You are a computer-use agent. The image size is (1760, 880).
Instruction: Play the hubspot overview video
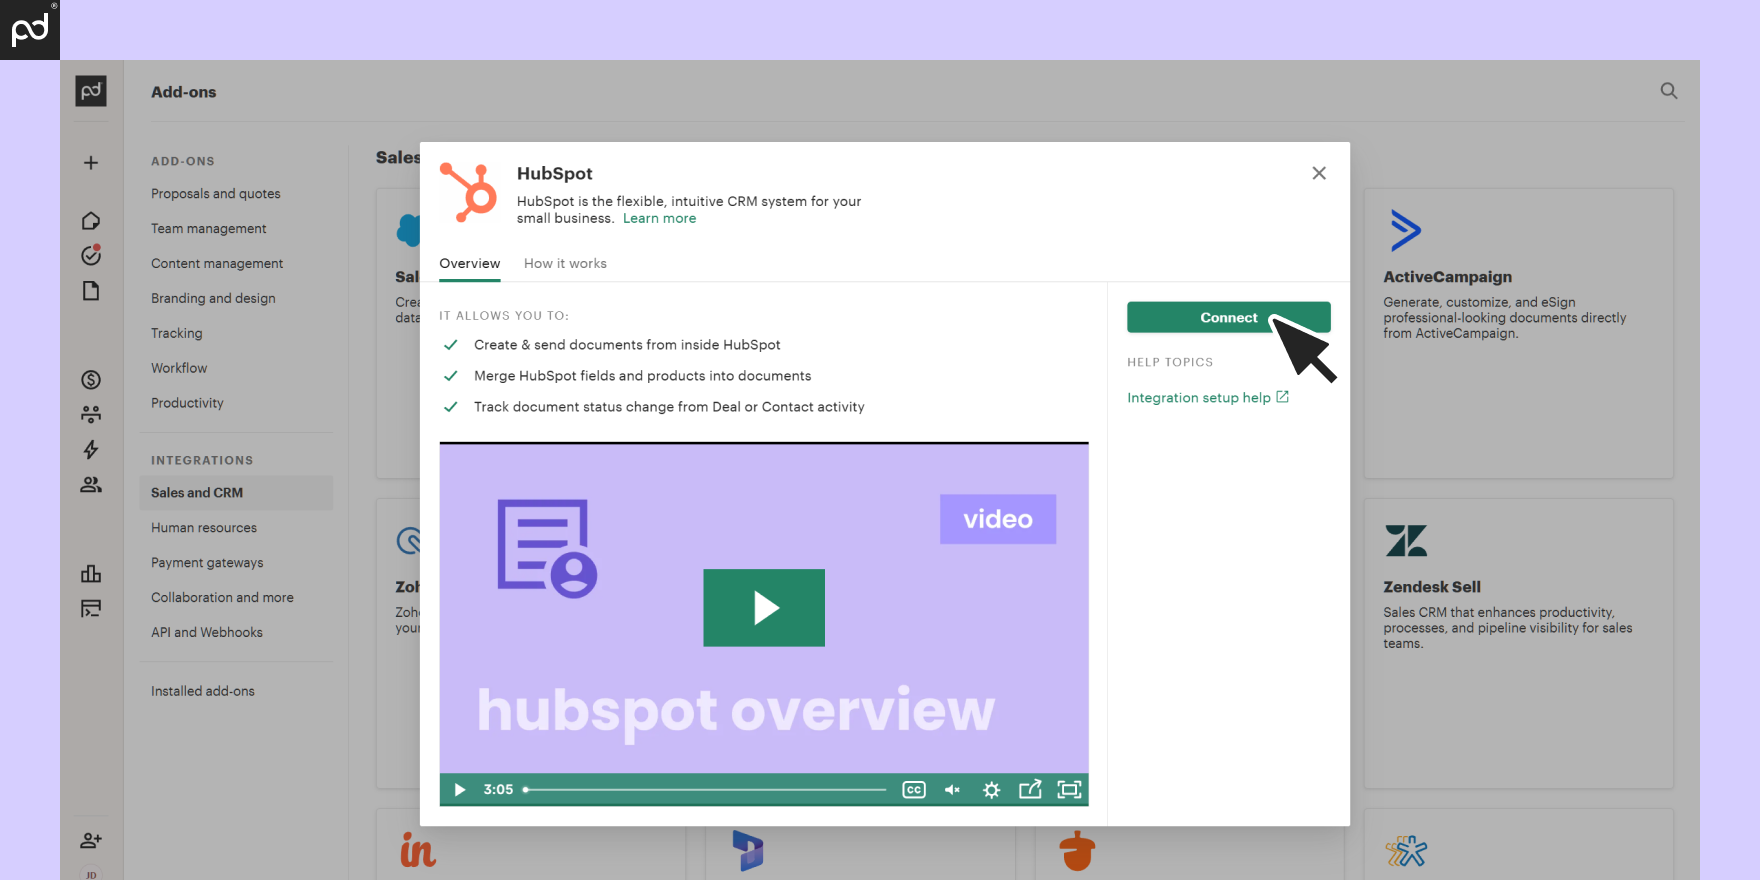(764, 608)
